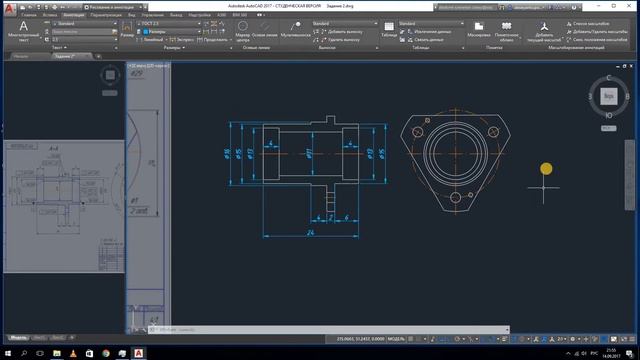Toggle auto-add annotation scales in status bar
This screenshot has height=360, width=640.
(x=544, y=339)
